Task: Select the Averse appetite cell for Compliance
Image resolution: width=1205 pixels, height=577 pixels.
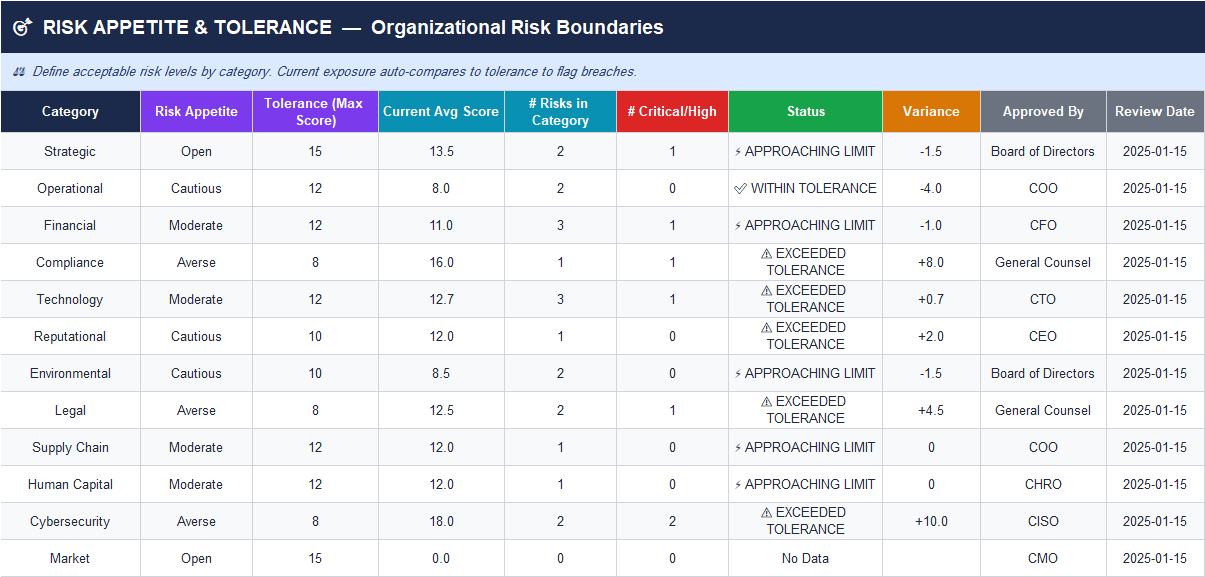Action: [x=196, y=262]
